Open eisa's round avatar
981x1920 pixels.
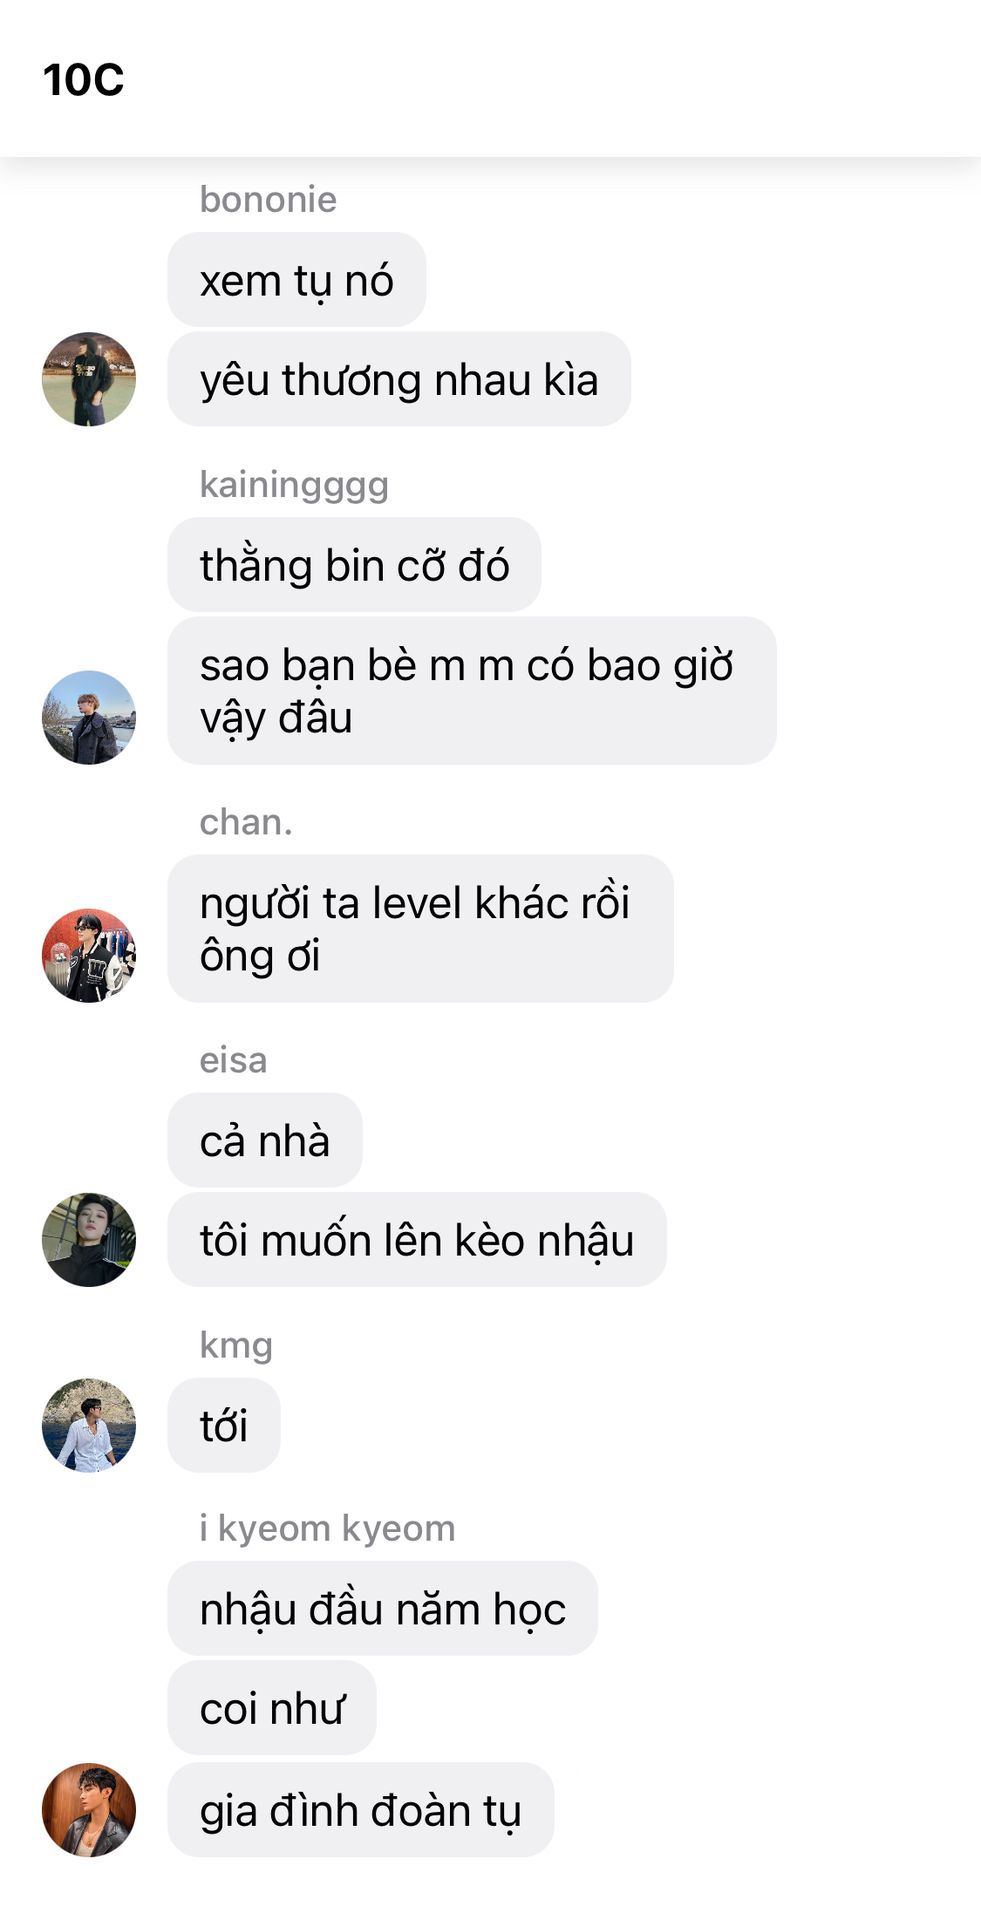click(x=89, y=1239)
